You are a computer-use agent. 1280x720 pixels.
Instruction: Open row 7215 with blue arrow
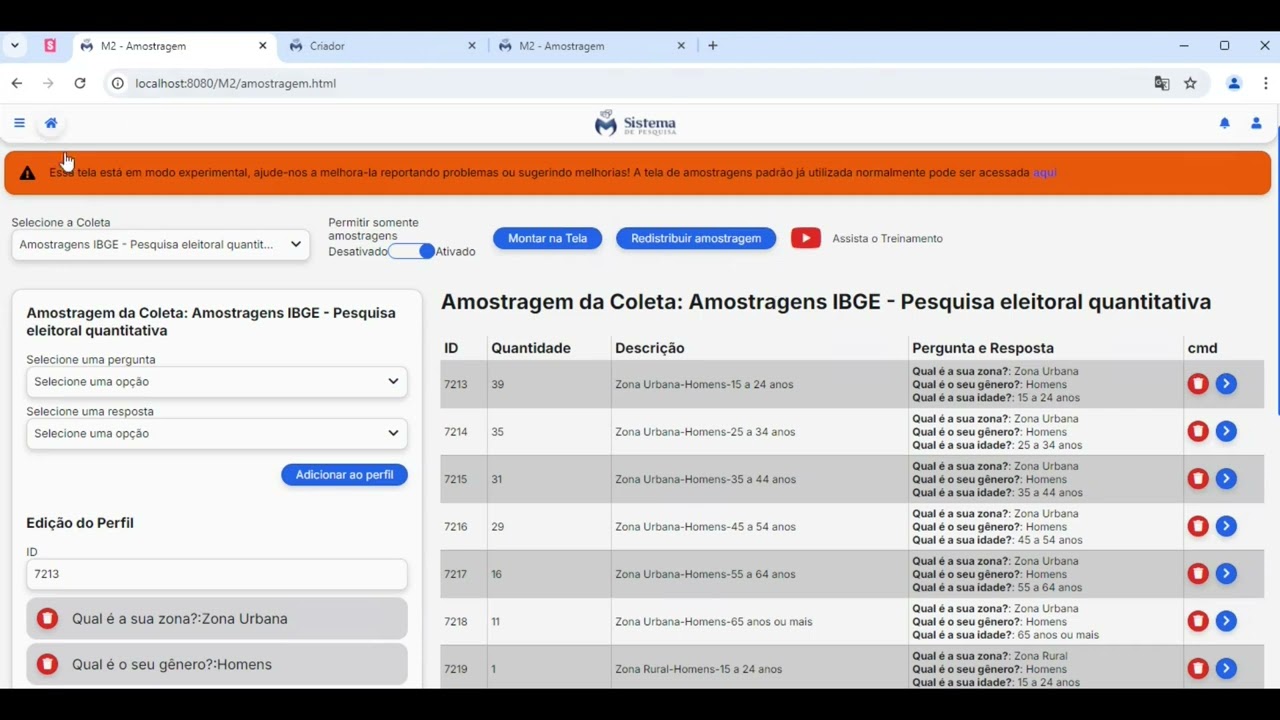[1226, 479]
